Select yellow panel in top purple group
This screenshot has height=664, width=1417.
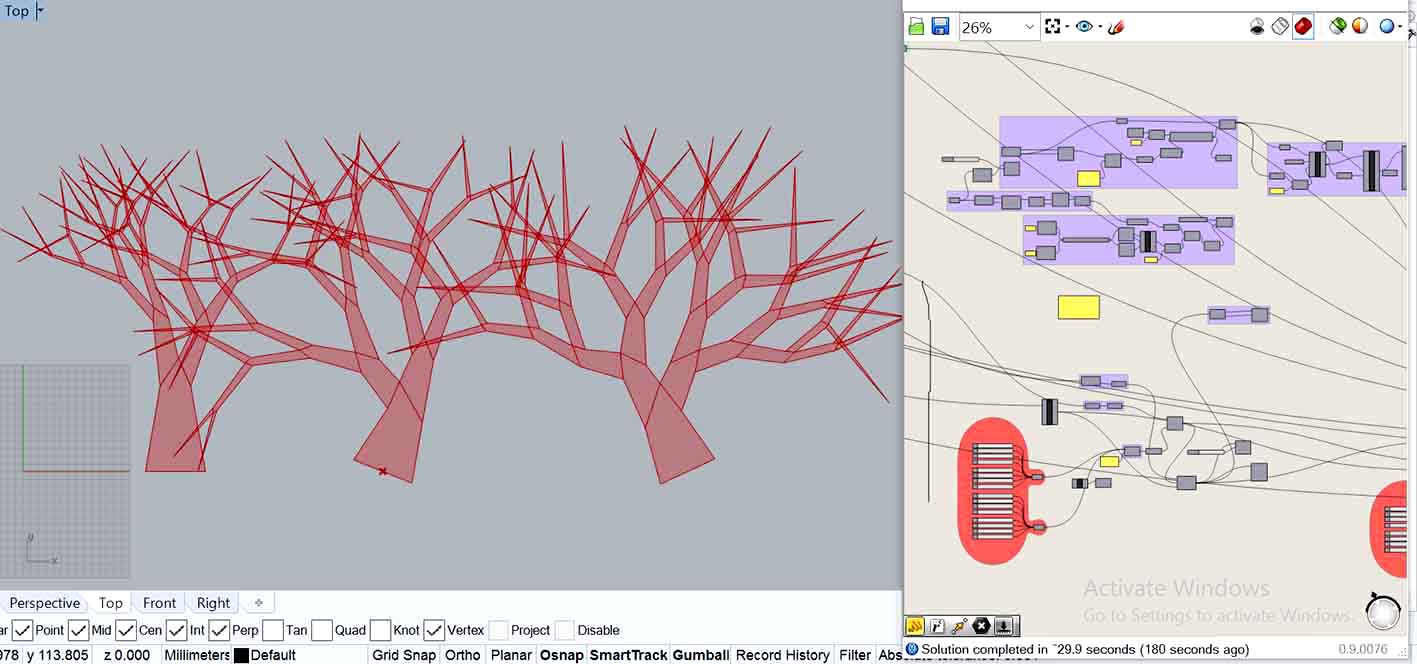pyautogui.click(x=1088, y=178)
